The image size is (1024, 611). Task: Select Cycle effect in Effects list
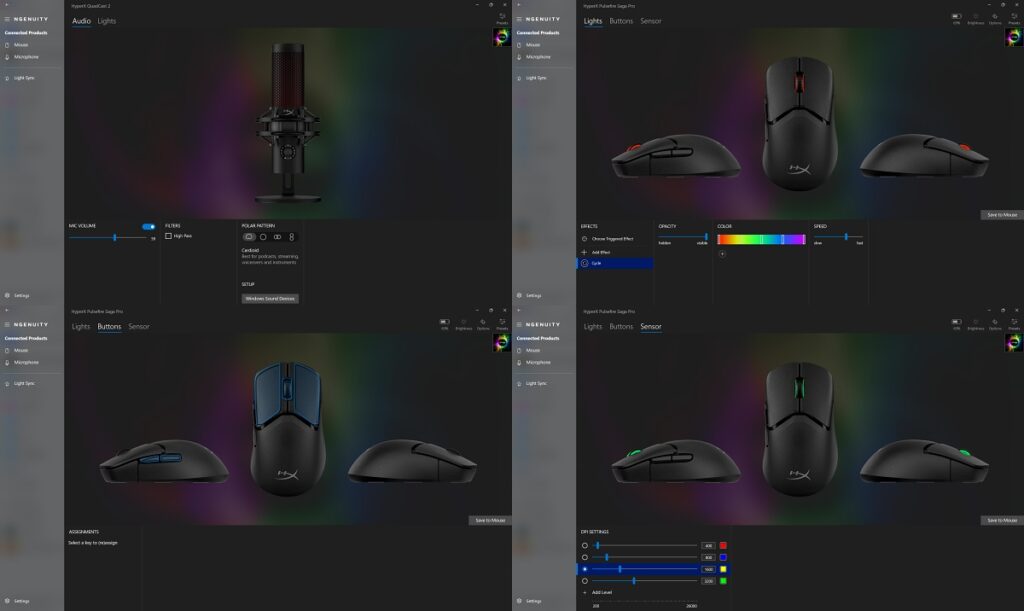point(615,263)
